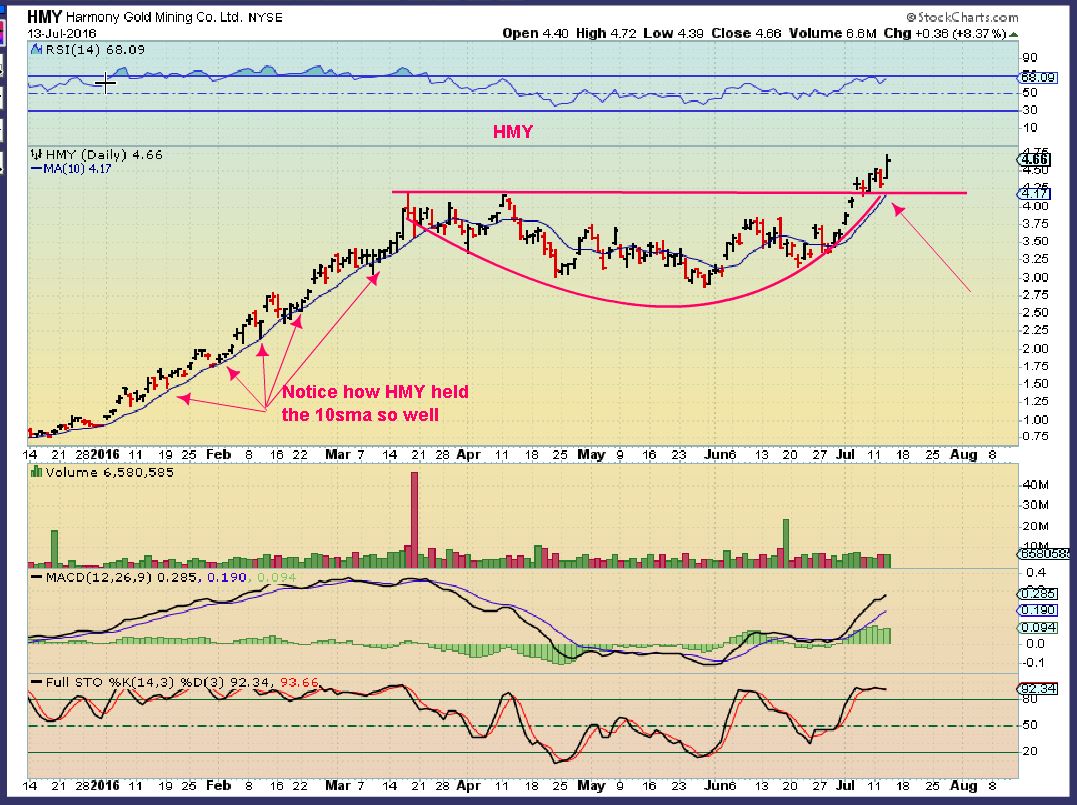Click the volume histogram icon beside Volume 6,580,585
1077x805 pixels.
(x=36, y=472)
